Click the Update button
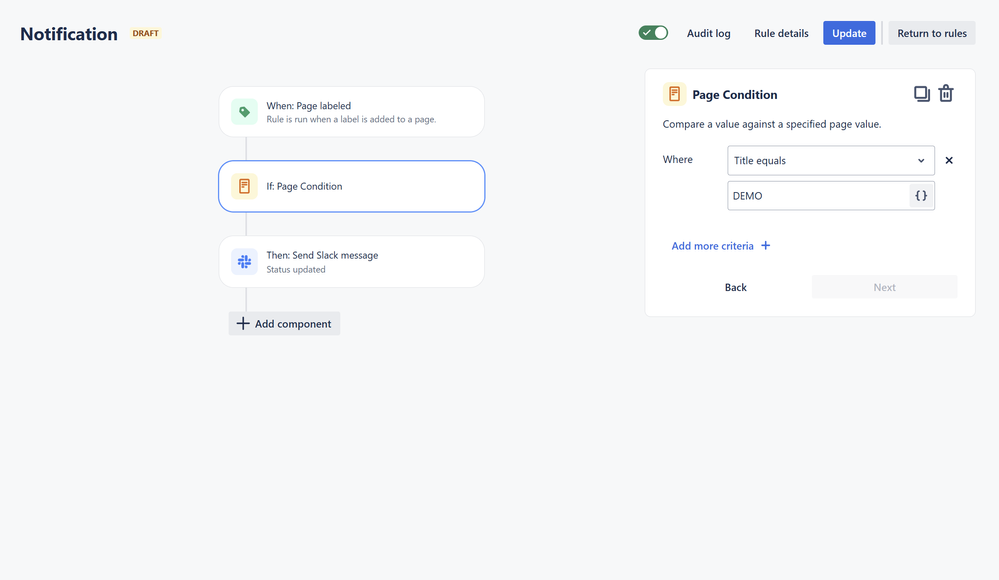 (849, 33)
